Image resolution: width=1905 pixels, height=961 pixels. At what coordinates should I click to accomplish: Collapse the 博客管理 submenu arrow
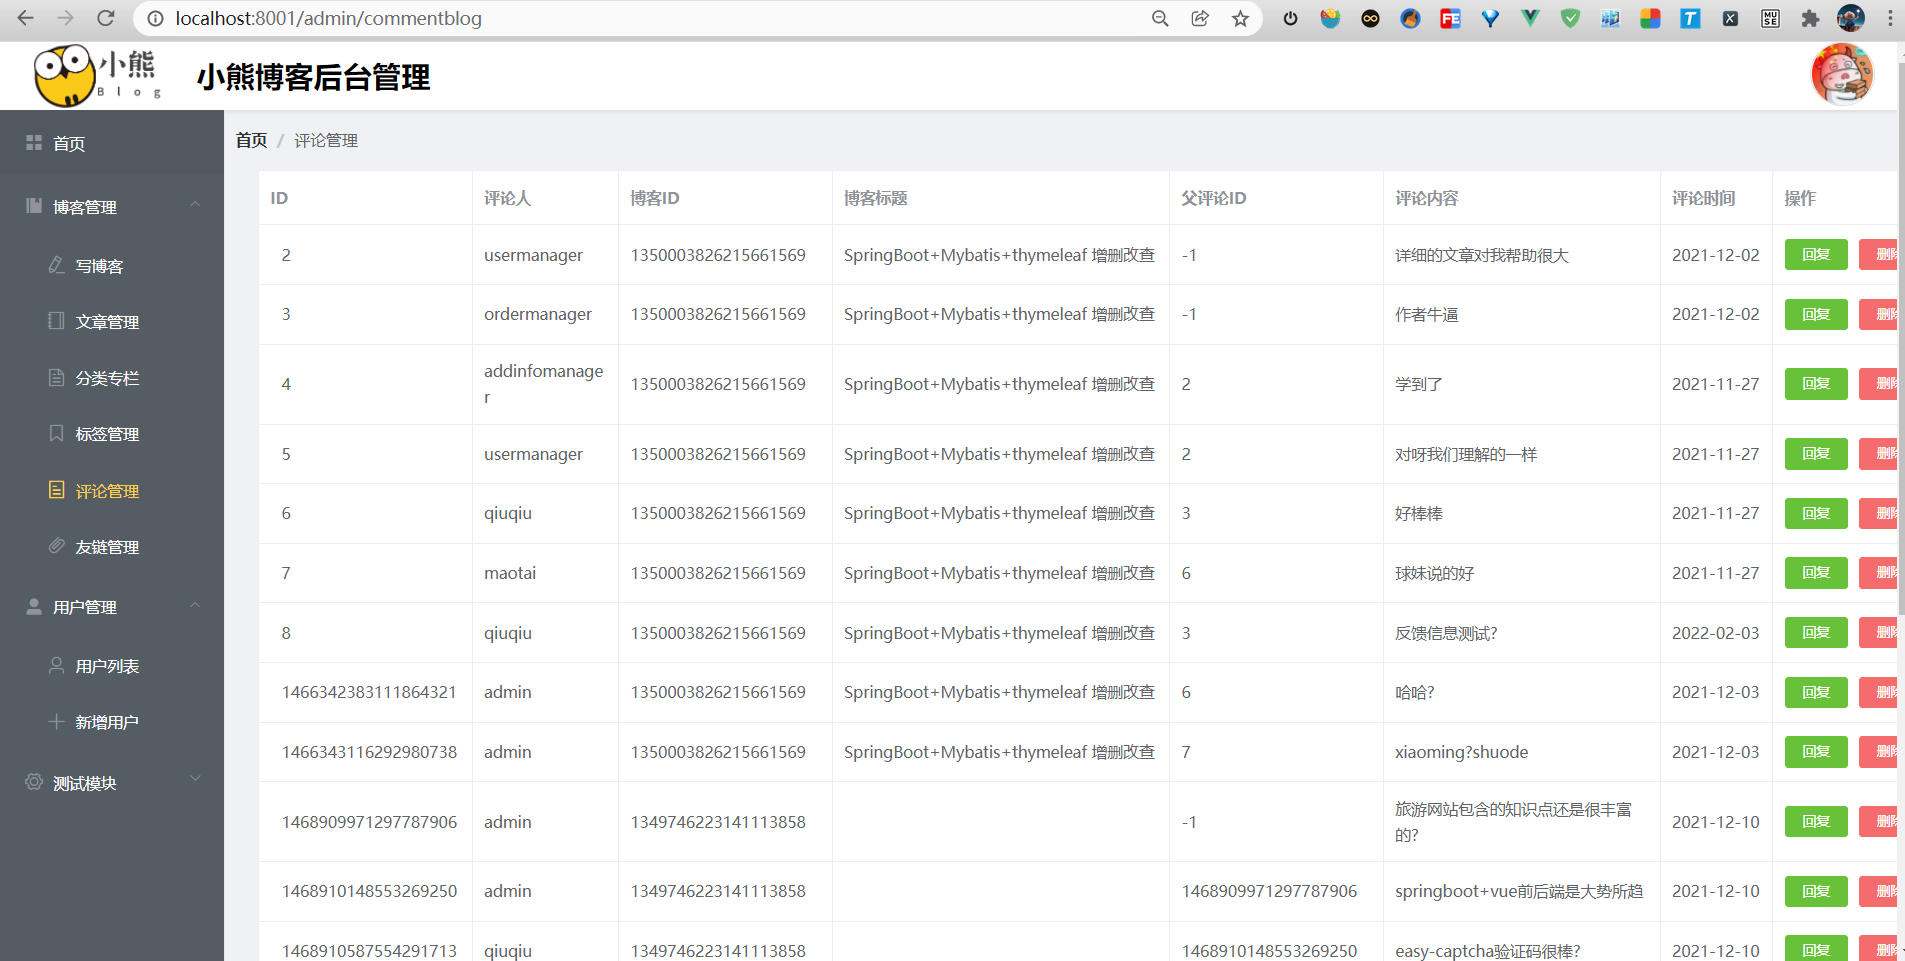tap(195, 205)
